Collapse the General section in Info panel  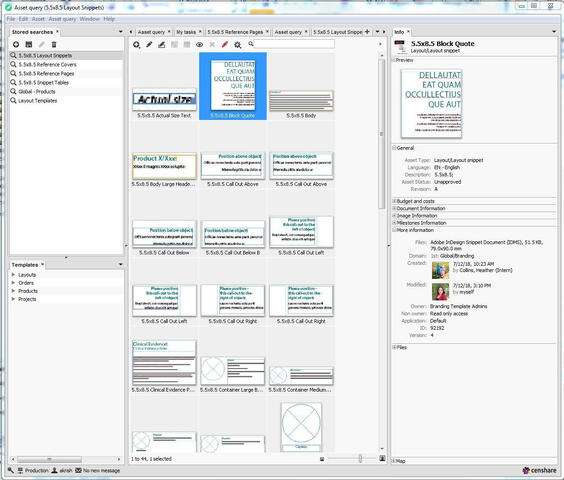pyautogui.click(x=394, y=148)
